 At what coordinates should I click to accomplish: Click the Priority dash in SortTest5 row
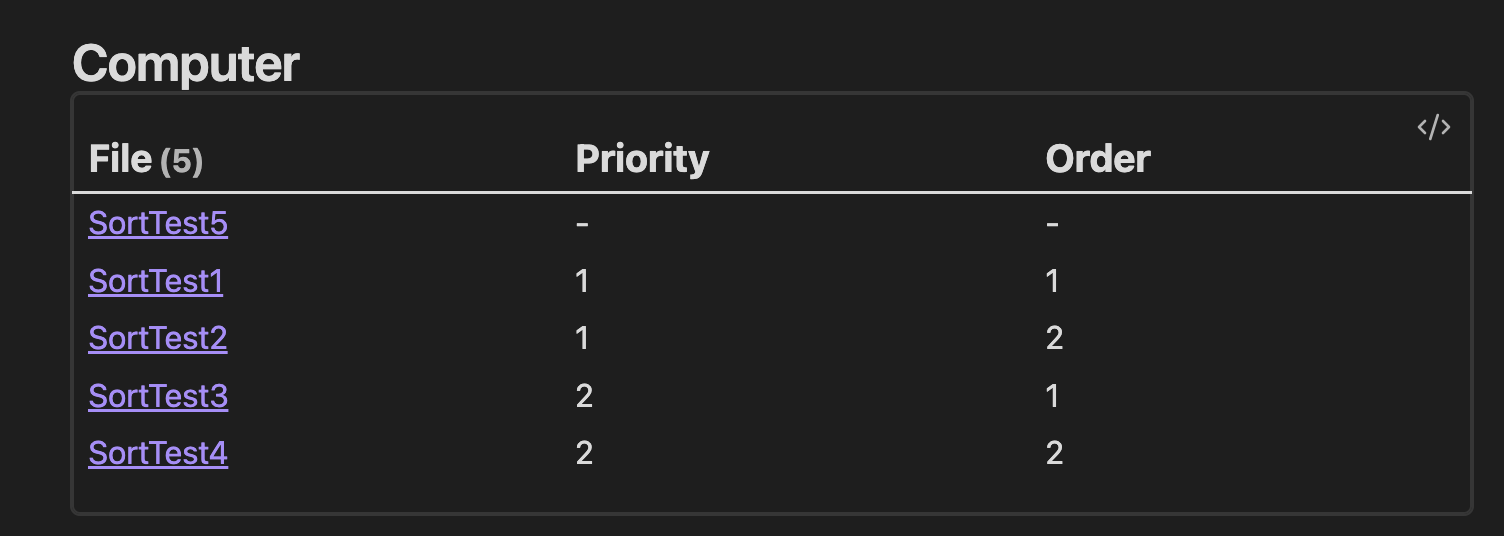pos(582,224)
